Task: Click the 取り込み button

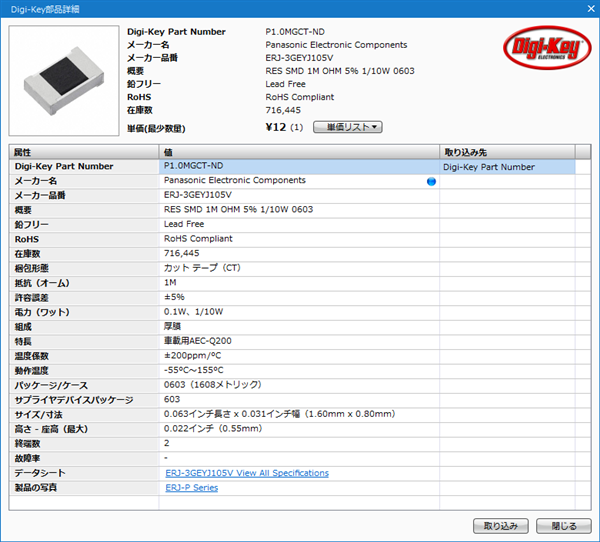Action: [501, 526]
